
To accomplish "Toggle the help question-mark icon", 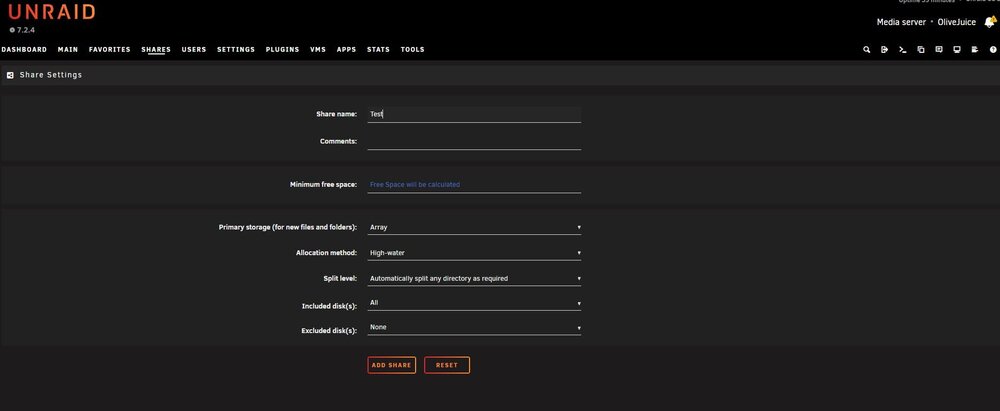I will tap(993, 50).
